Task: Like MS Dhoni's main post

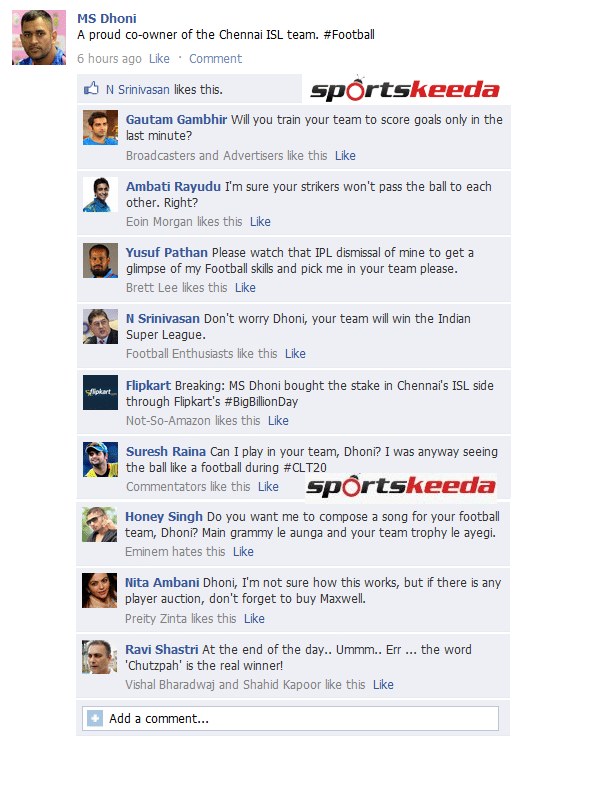Action: tap(159, 59)
